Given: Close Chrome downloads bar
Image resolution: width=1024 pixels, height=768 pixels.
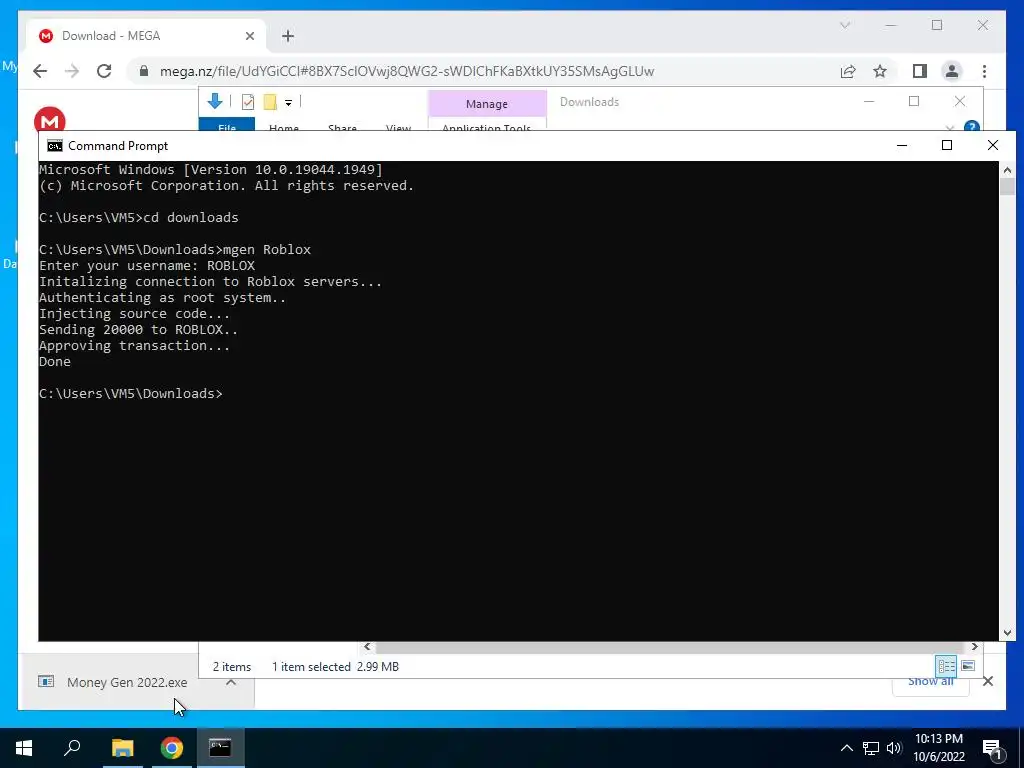Looking at the screenshot, I should tap(987, 682).
